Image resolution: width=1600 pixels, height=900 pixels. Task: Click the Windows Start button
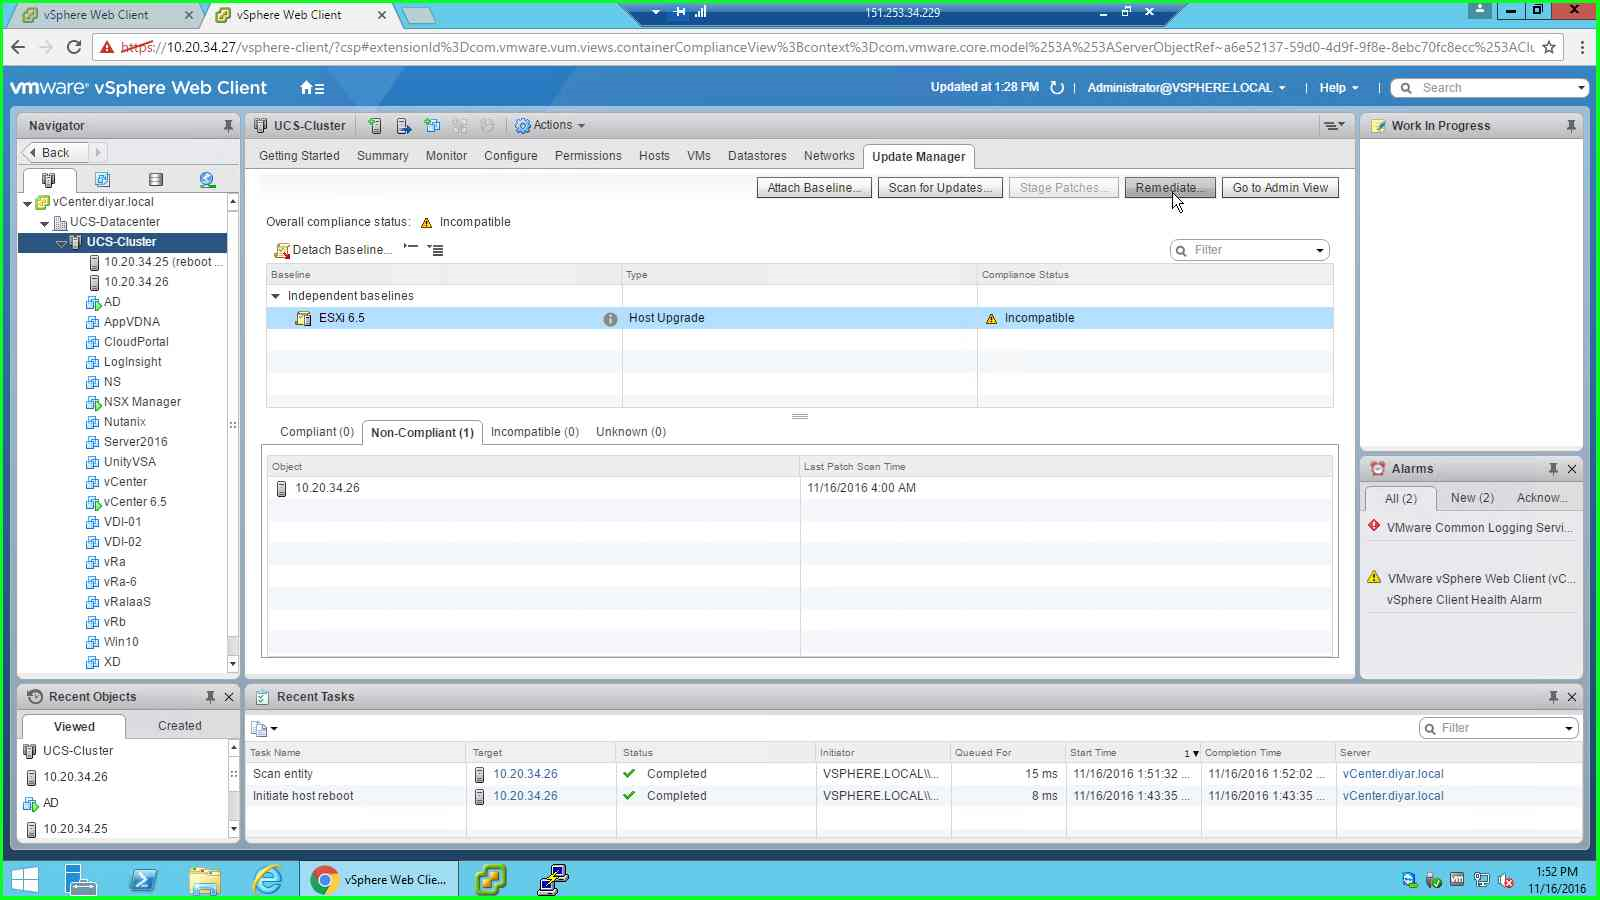(24, 880)
